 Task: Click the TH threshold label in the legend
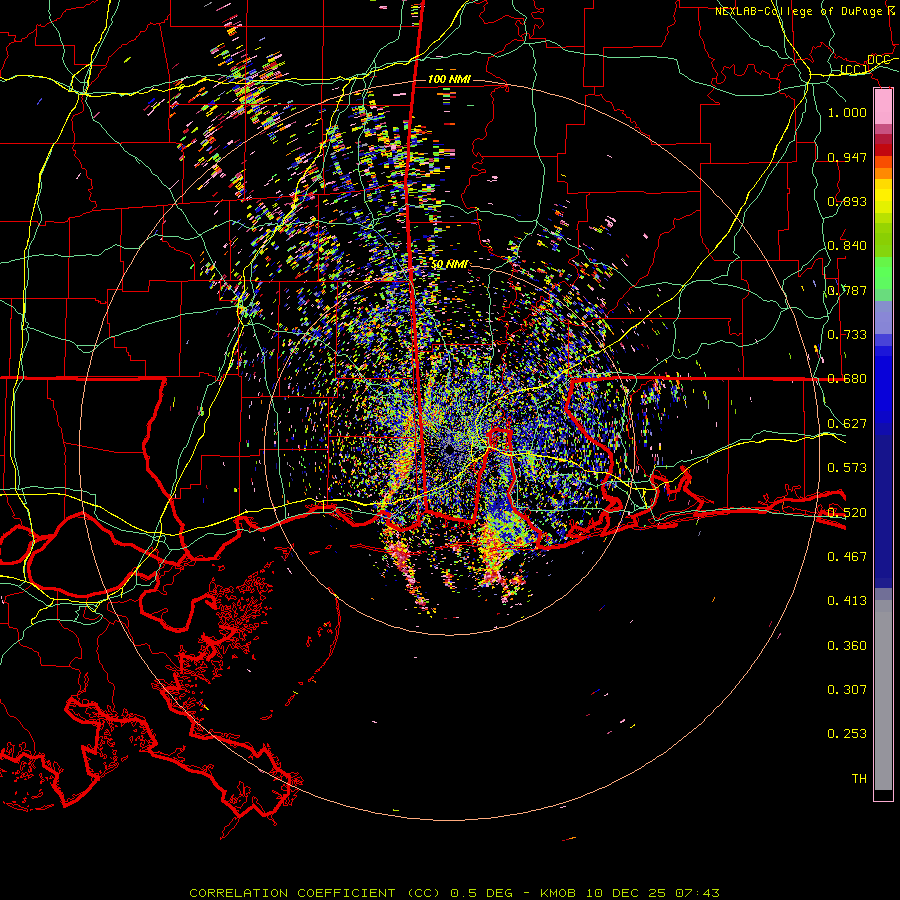tap(859, 778)
